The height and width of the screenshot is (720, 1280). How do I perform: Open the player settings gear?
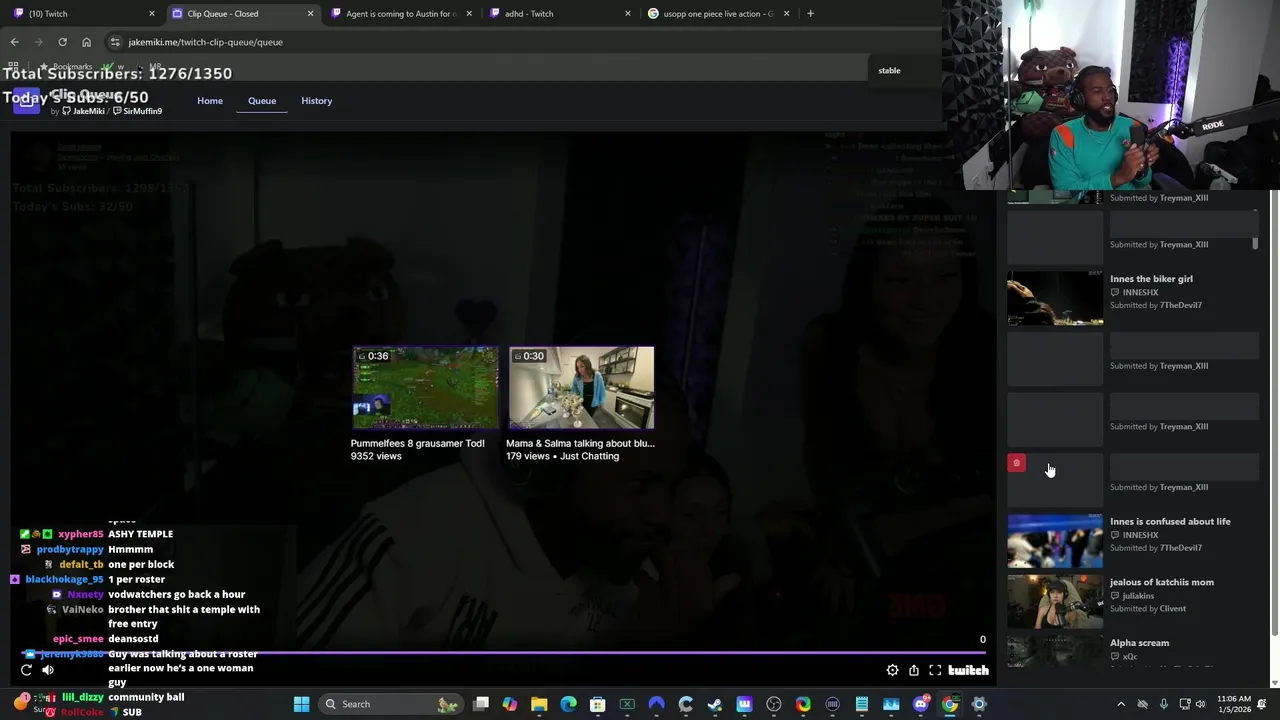pos(892,670)
